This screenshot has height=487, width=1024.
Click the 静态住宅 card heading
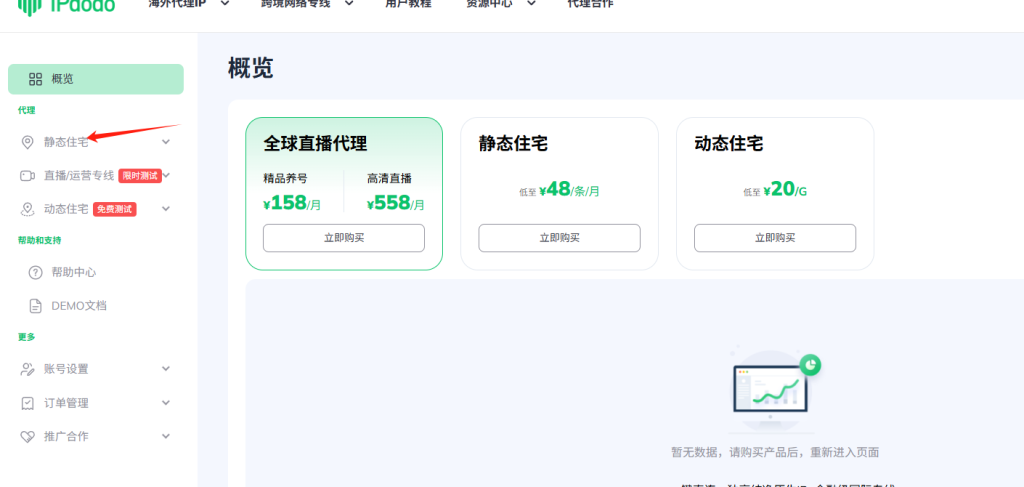pyautogui.click(x=513, y=144)
